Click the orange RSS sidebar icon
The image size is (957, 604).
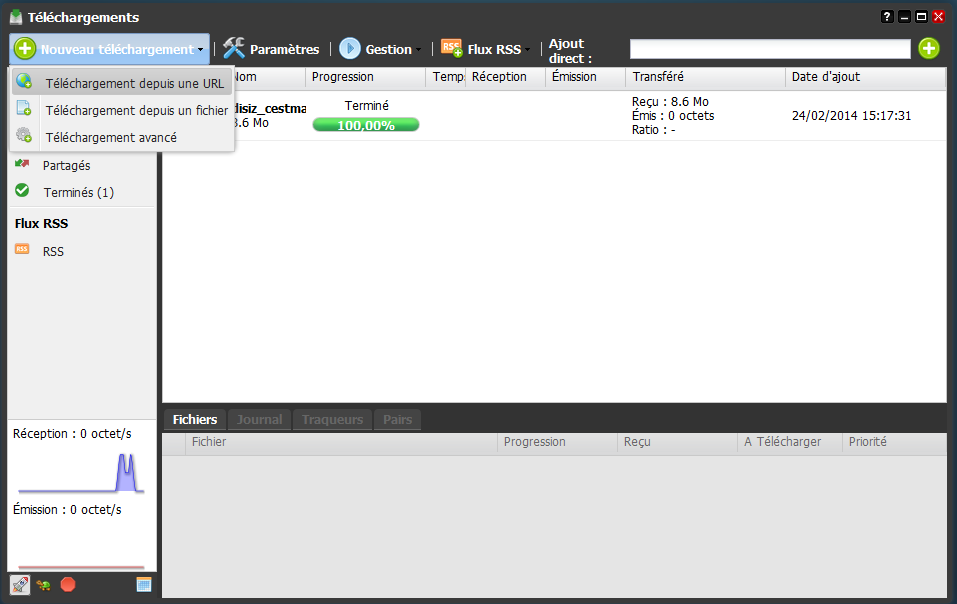22,249
